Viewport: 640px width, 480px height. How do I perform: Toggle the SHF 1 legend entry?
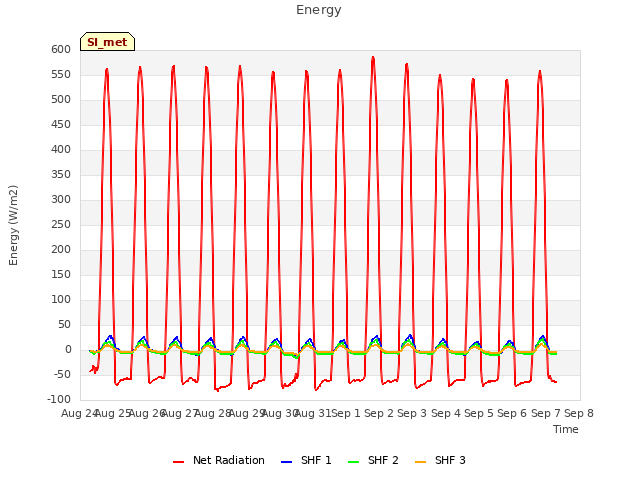tap(306, 460)
